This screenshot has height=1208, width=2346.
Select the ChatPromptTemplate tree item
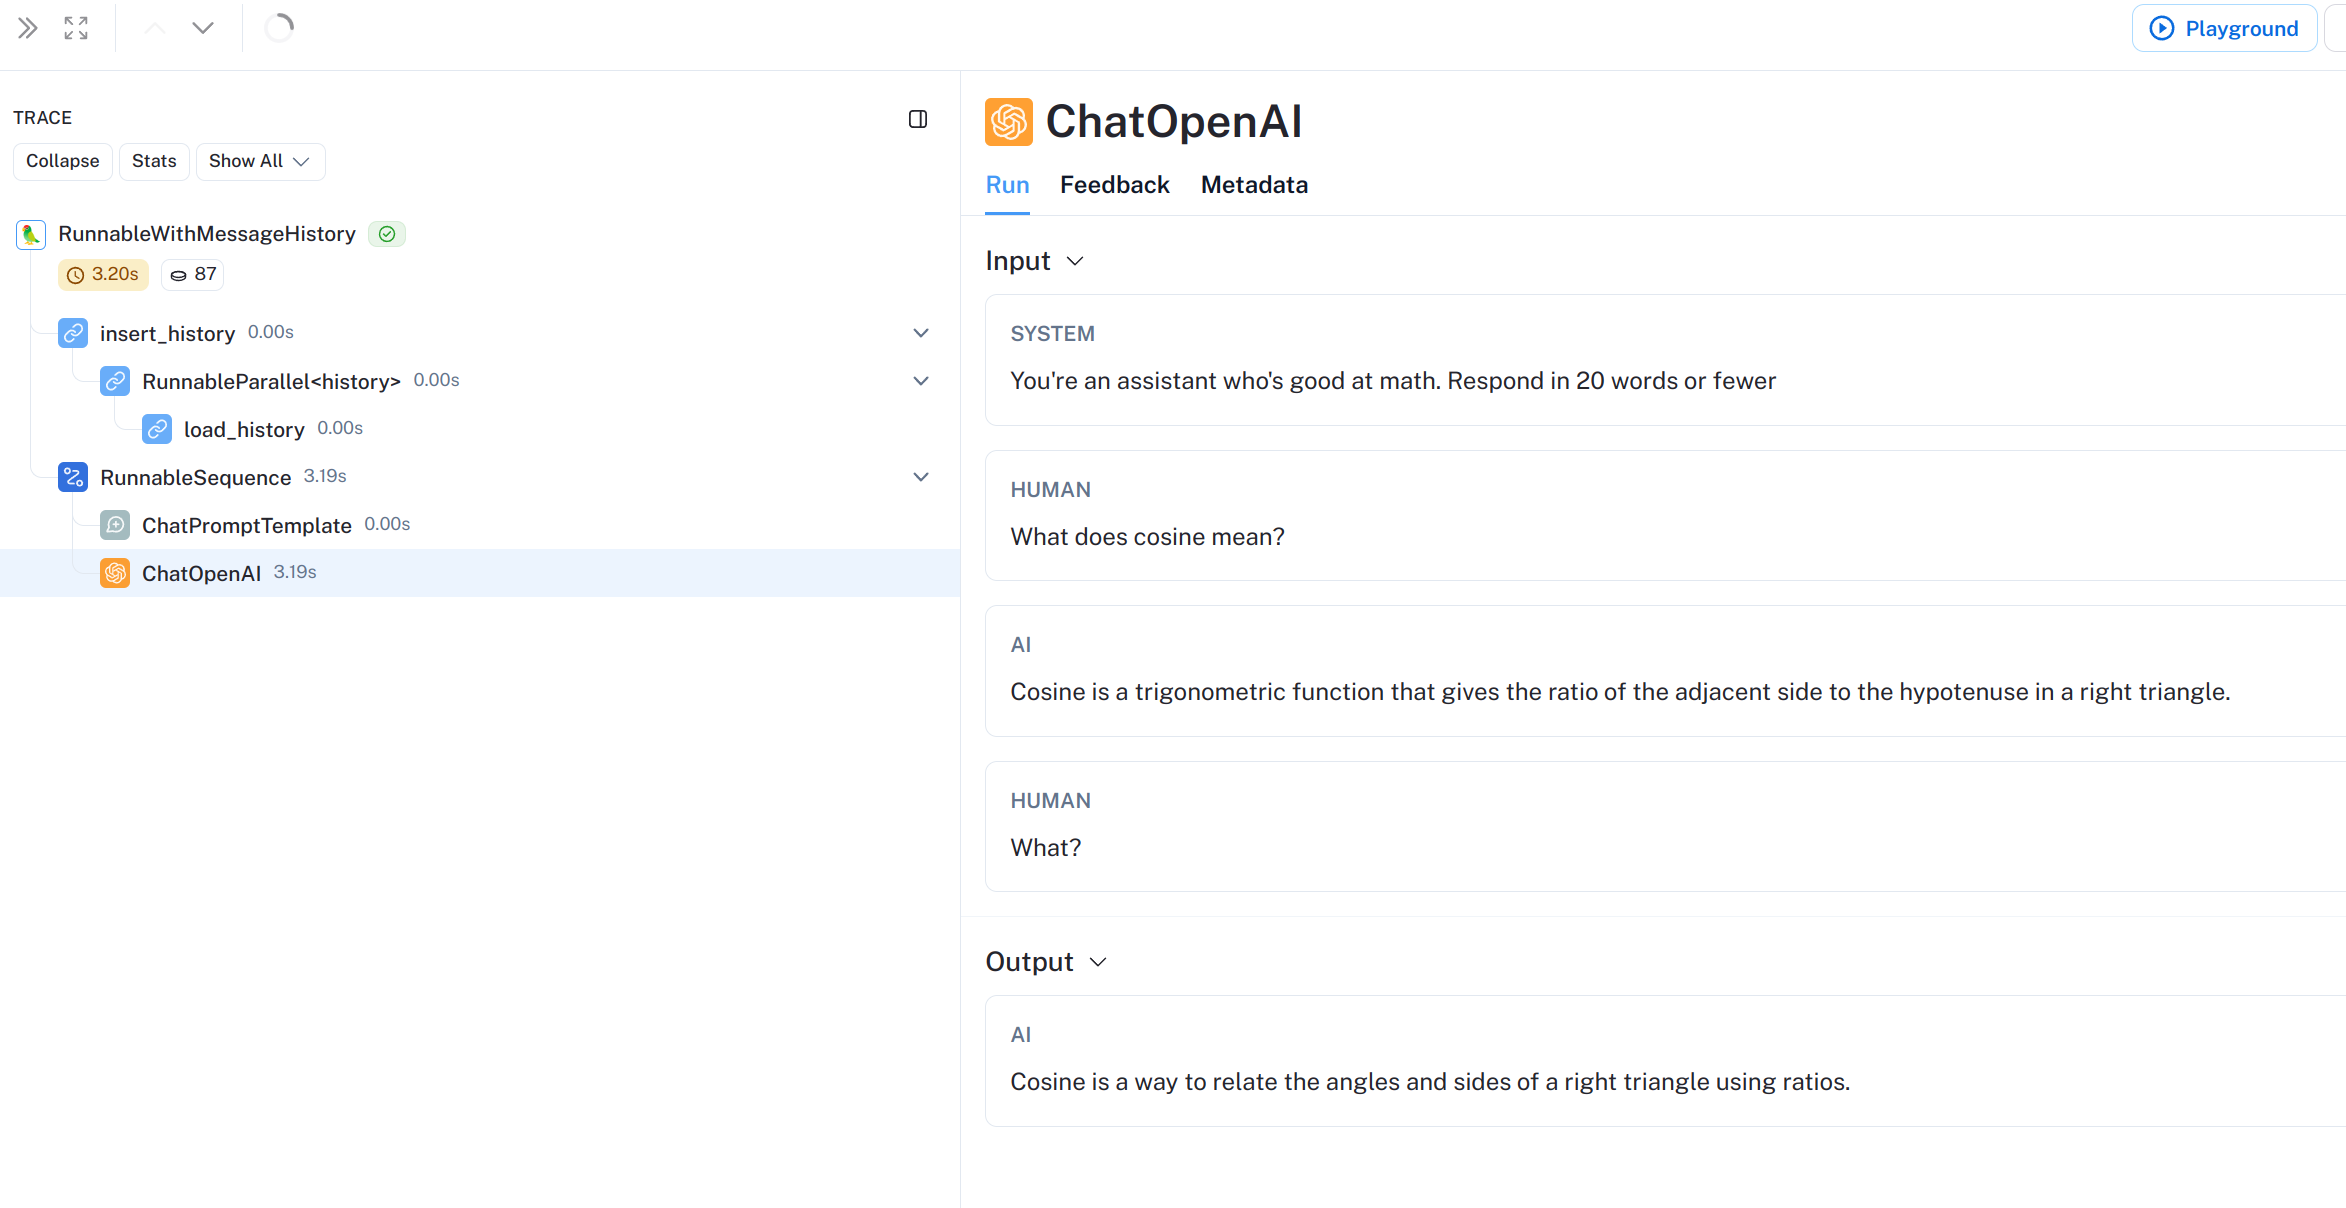point(247,525)
